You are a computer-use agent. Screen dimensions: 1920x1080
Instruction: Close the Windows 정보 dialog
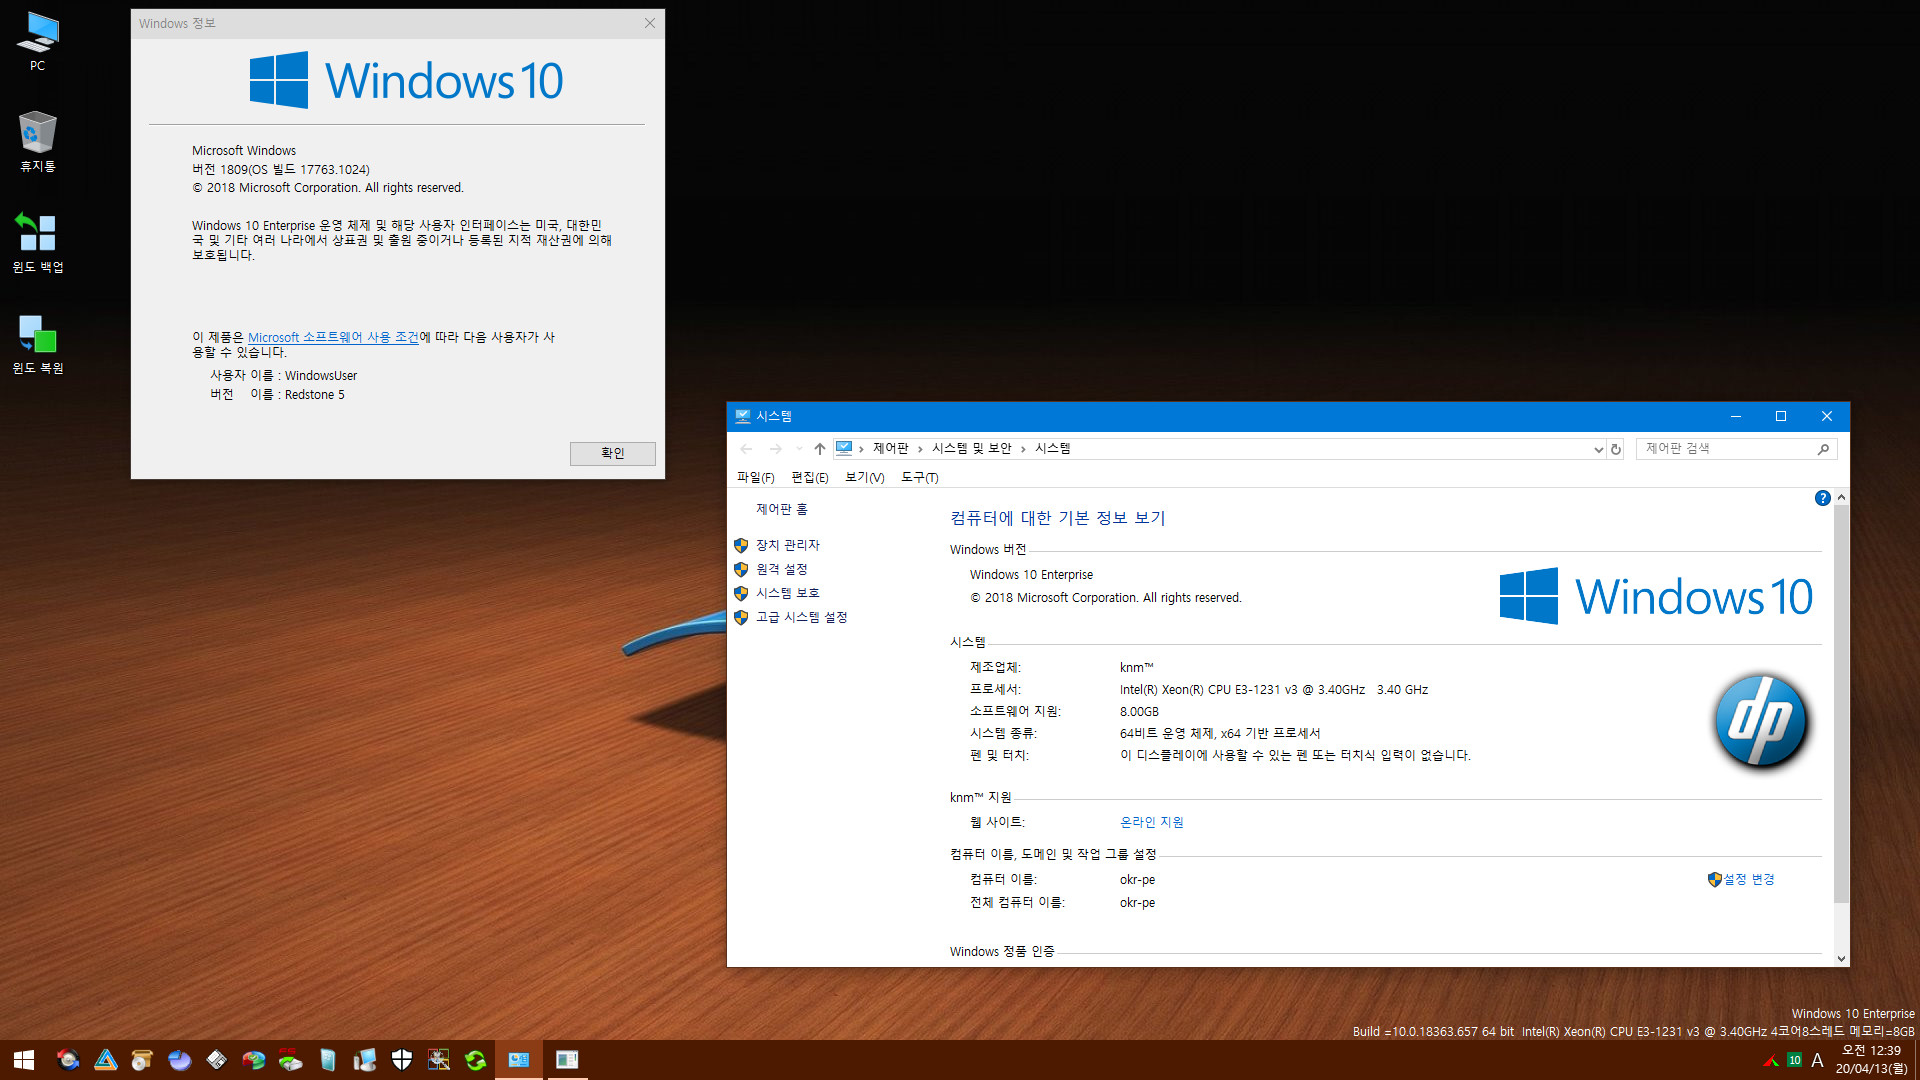649,23
